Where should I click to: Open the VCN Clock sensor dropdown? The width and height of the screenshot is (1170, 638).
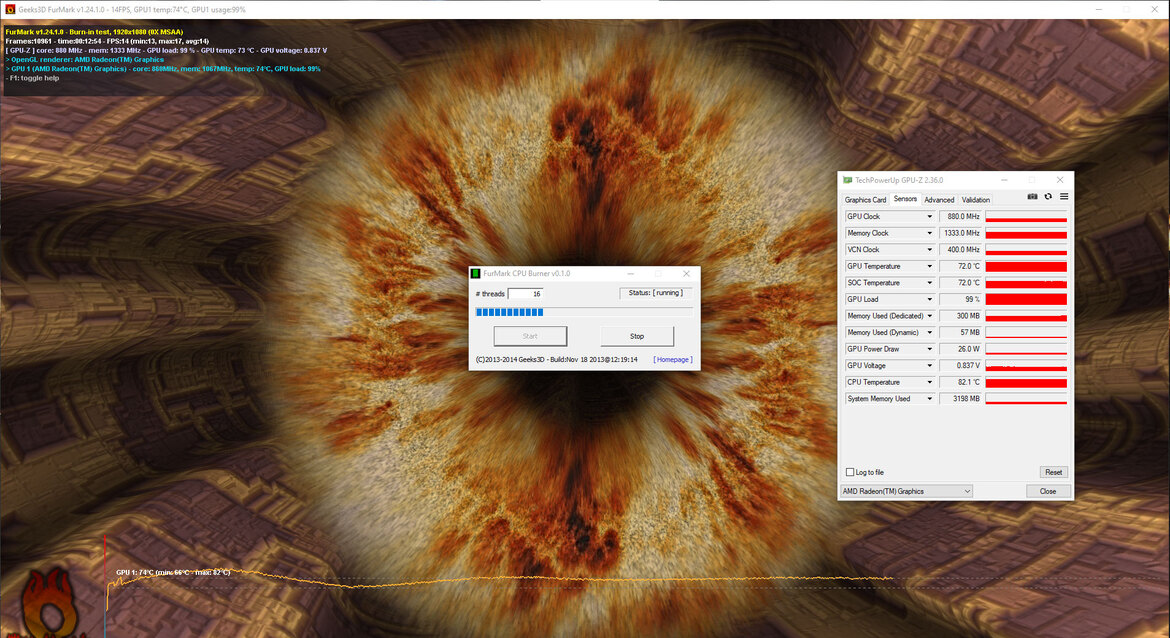[x=930, y=249]
